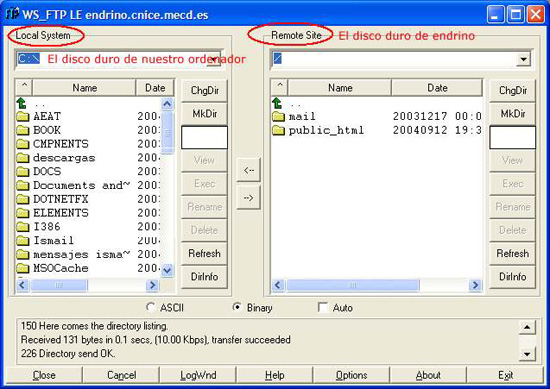The height and width of the screenshot is (389, 550).
Task: Click local list scroll up arrow
Action: 167,104
